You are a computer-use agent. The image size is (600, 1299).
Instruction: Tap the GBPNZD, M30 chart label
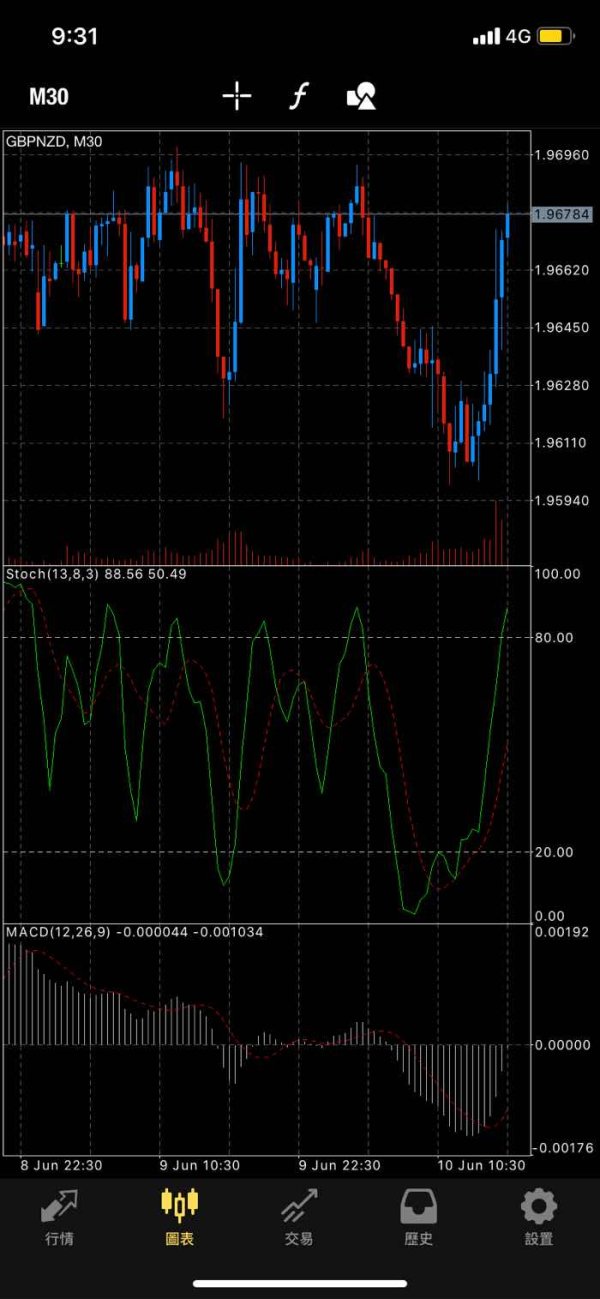click(54, 142)
